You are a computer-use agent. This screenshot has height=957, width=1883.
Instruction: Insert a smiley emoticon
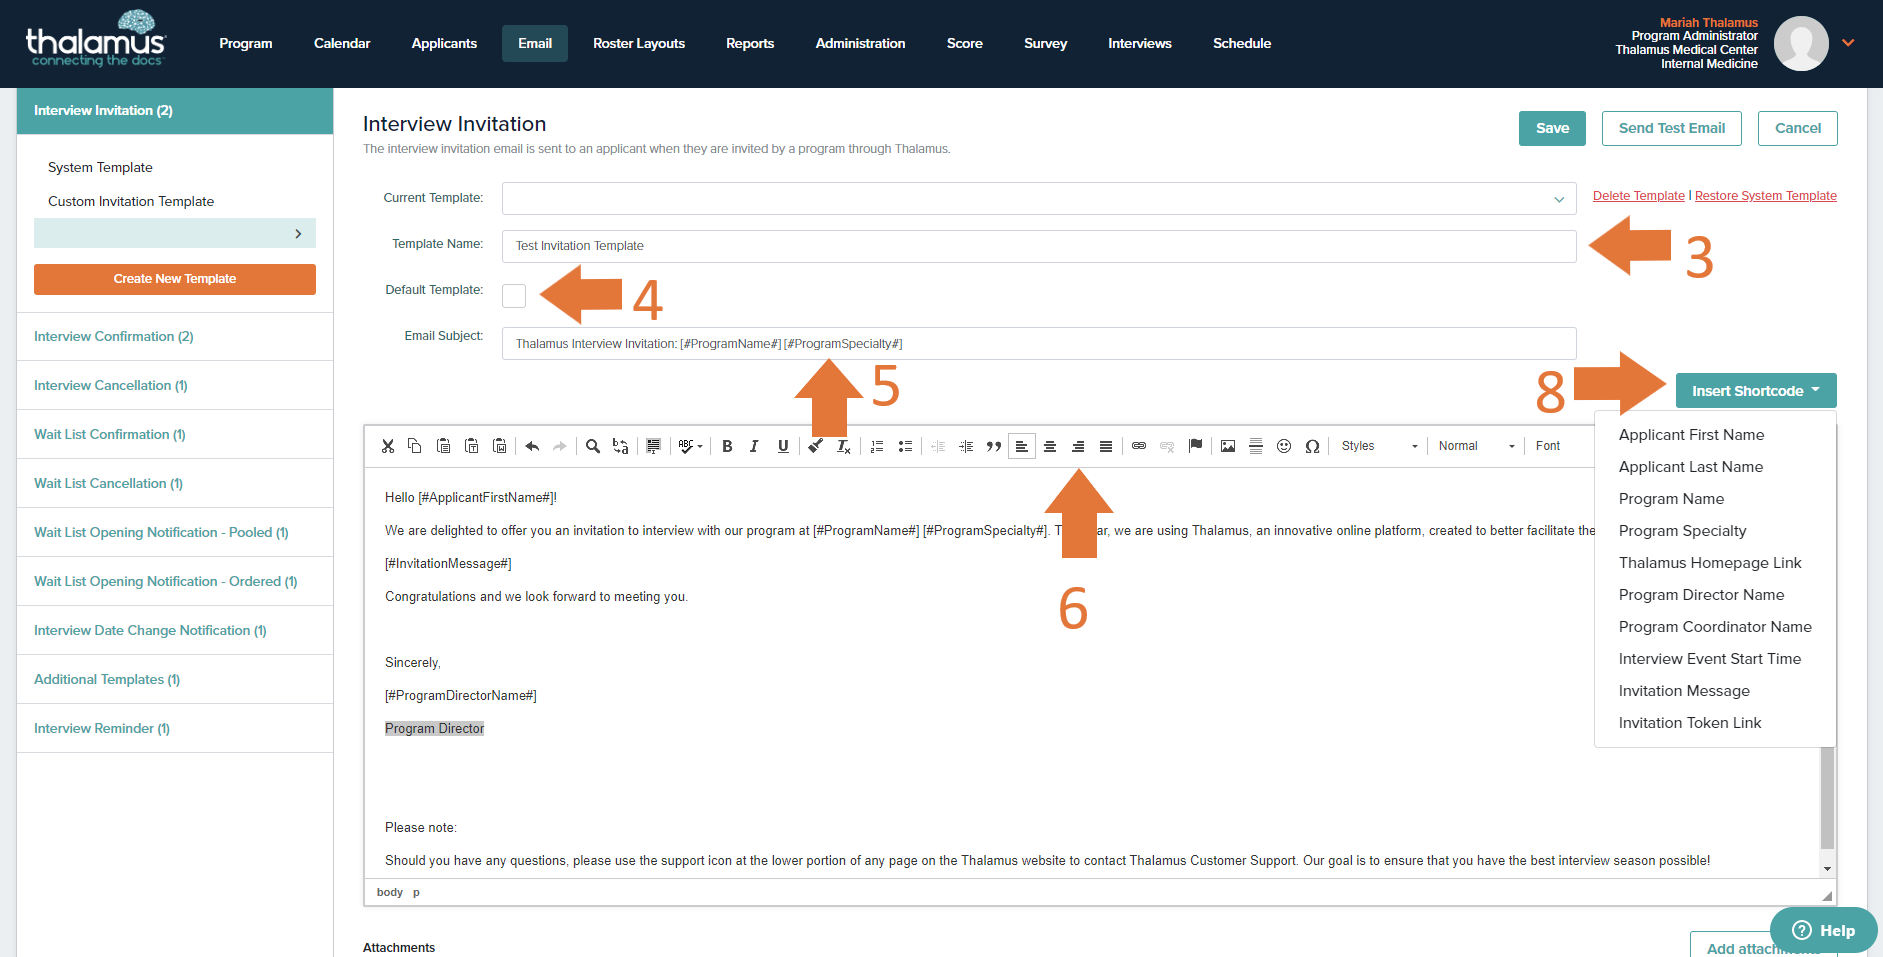[1284, 446]
